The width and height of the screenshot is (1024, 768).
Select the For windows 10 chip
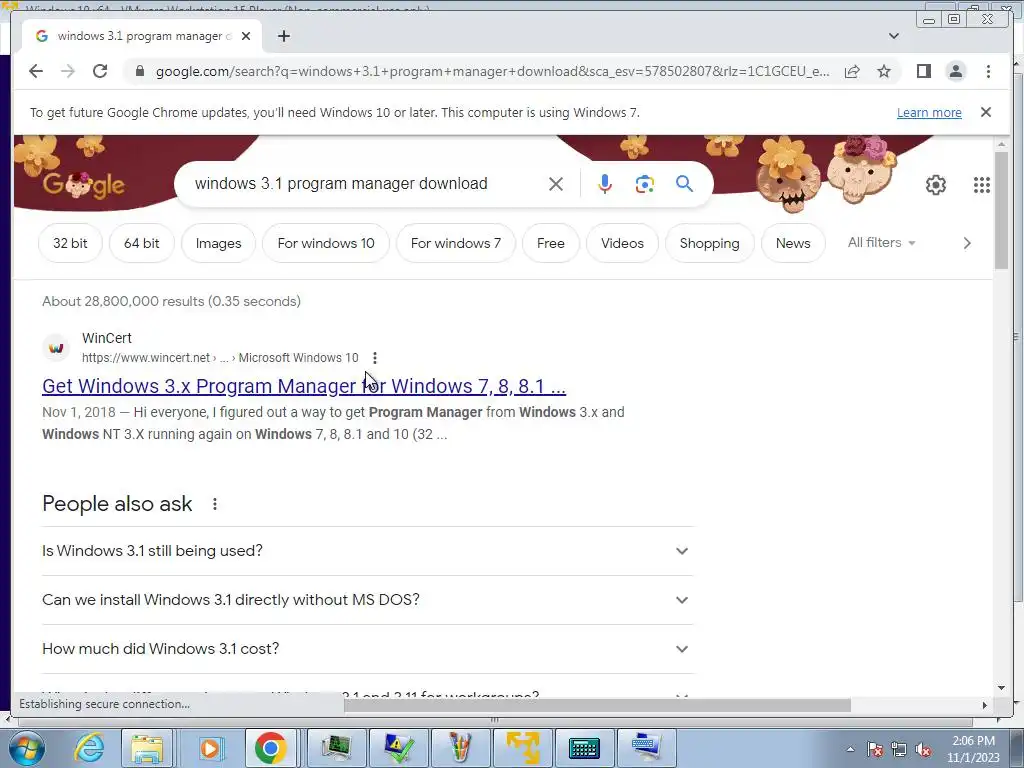click(x=326, y=243)
